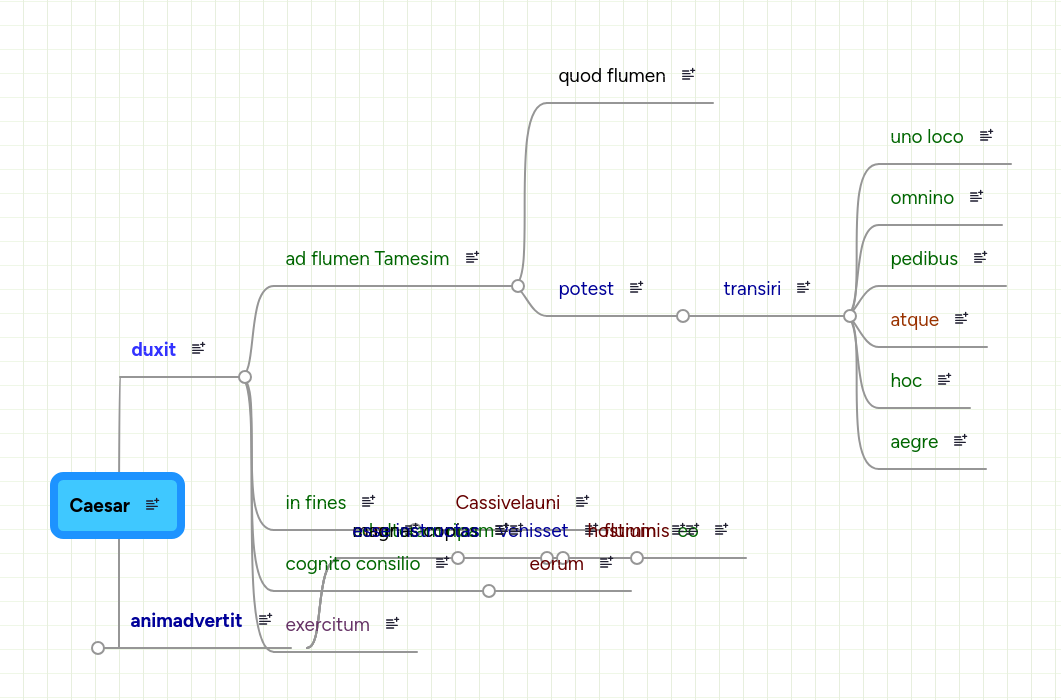1061x700 pixels.
Task: Click the "Cassivelauni" node label
Action: pos(507,502)
